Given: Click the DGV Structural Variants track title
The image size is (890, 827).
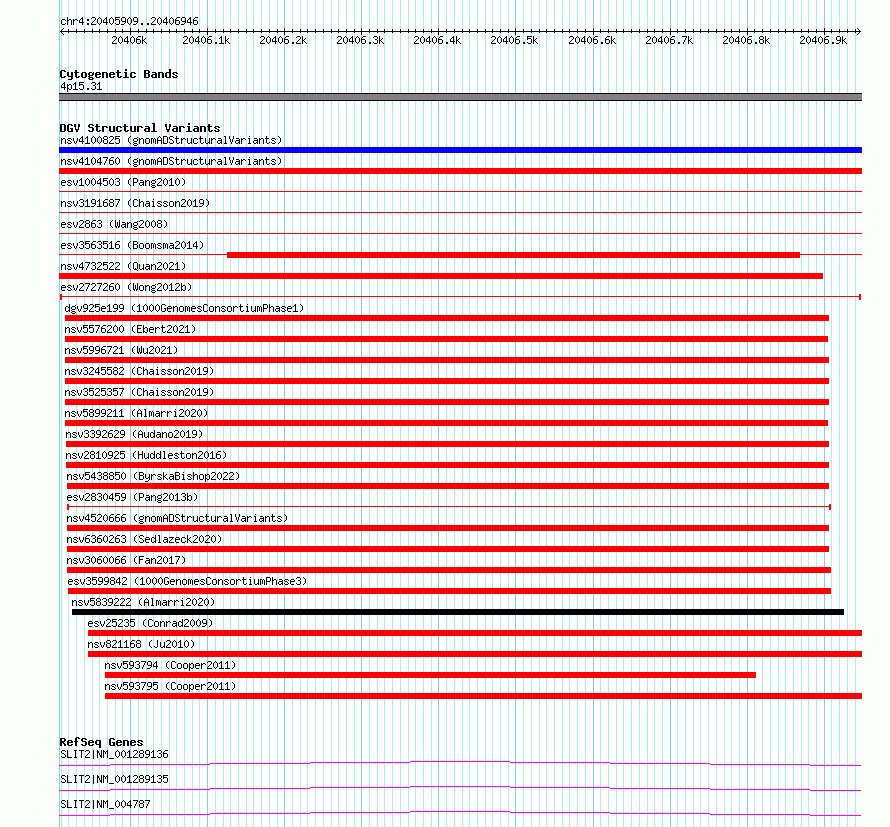Looking at the screenshot, I should (x=140, y=128).
